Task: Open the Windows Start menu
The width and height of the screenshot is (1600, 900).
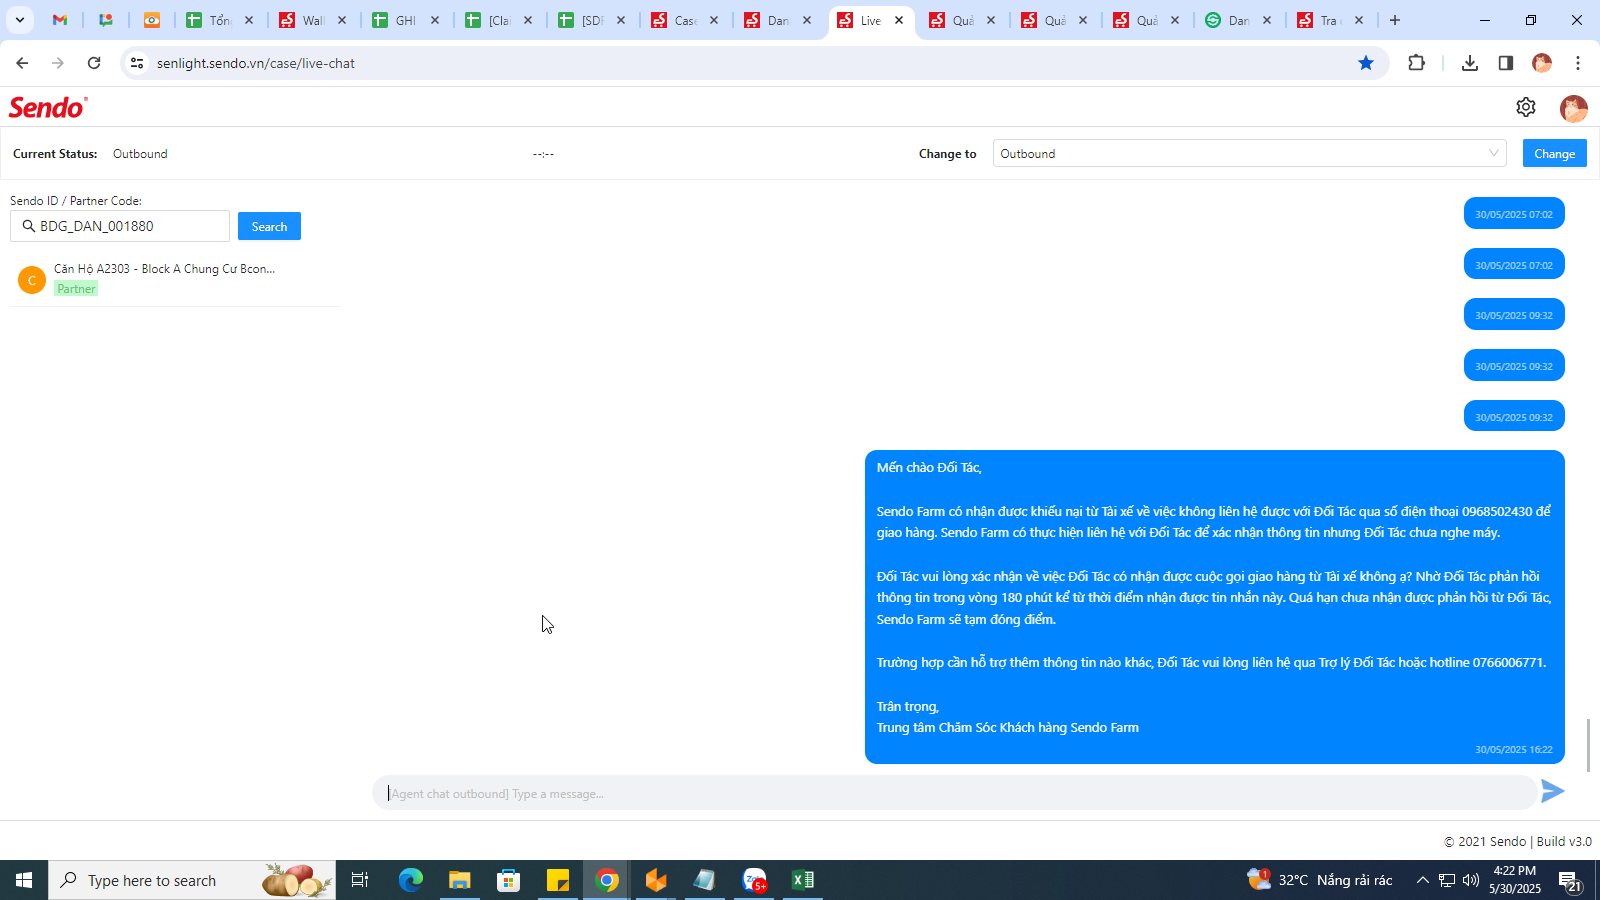Action: 24,880
